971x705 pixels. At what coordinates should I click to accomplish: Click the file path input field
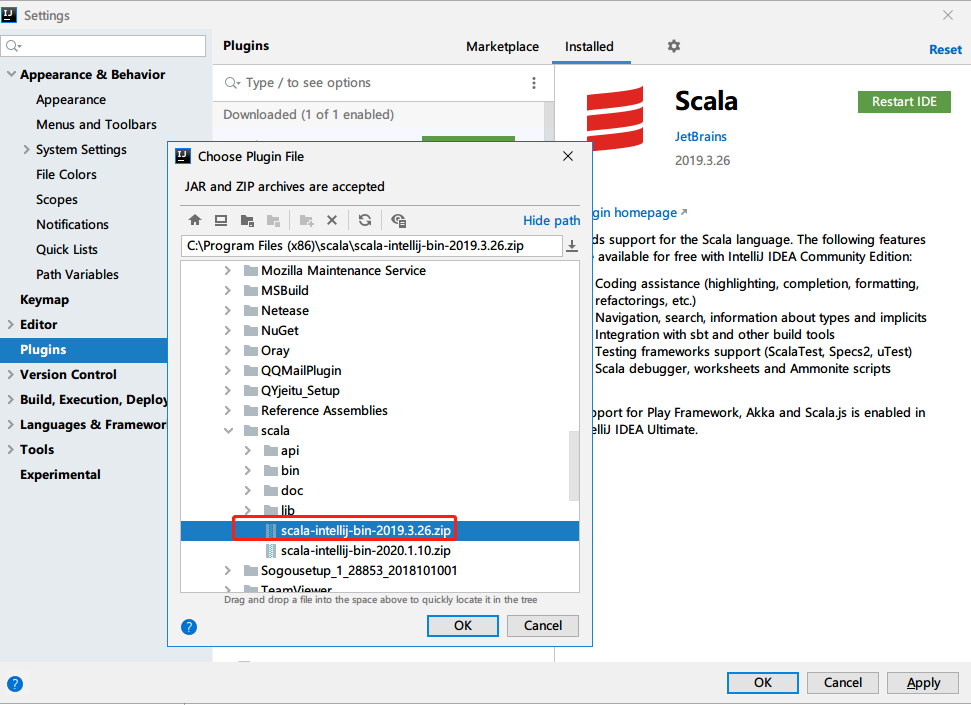[372, 246]
